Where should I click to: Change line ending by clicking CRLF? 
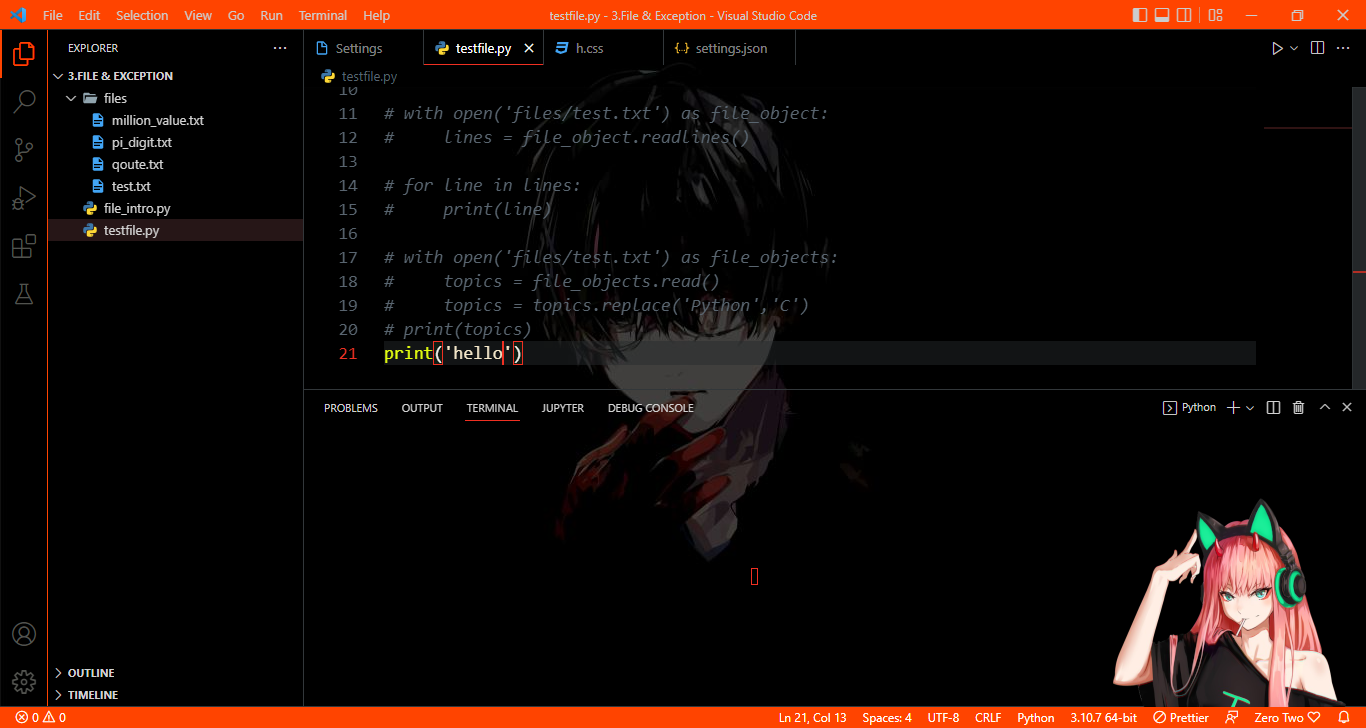coord(987,717)
